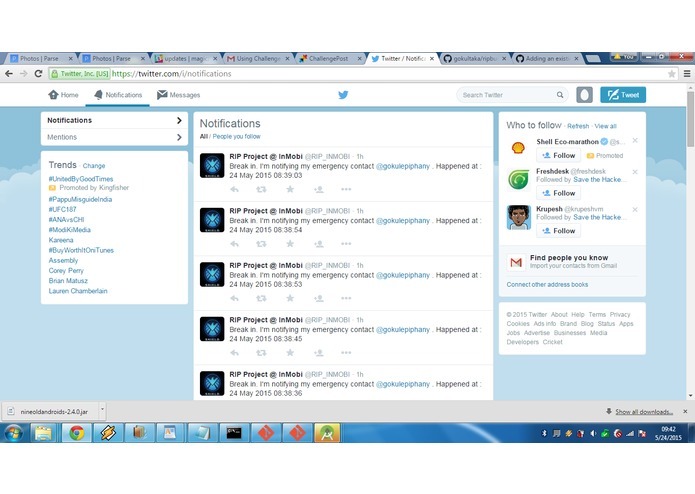Select the All notifications filter

point(203,136)
